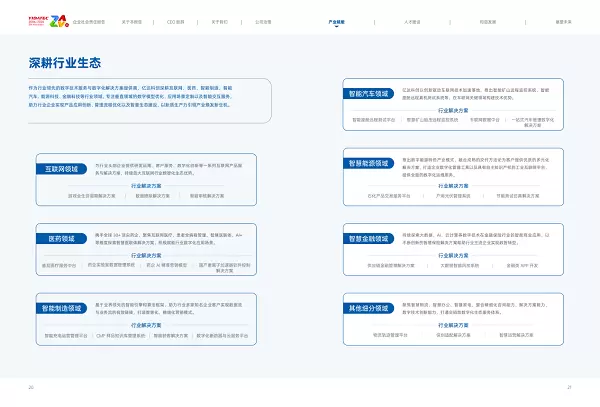The width and height of the screenshot is (600, 407).
Task: Click the 医药领域 blue label
Action: [61, 239]
